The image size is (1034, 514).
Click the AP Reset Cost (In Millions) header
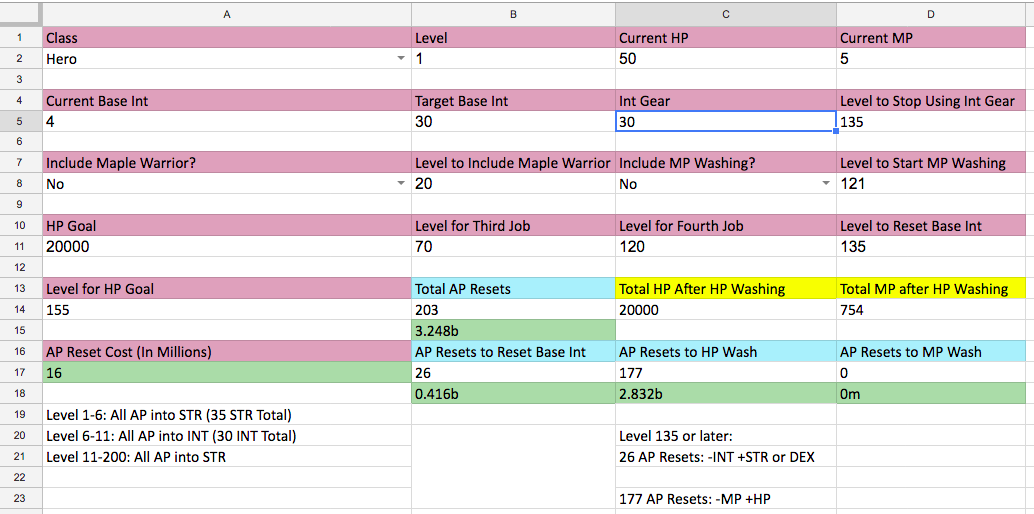click(227, 351)
